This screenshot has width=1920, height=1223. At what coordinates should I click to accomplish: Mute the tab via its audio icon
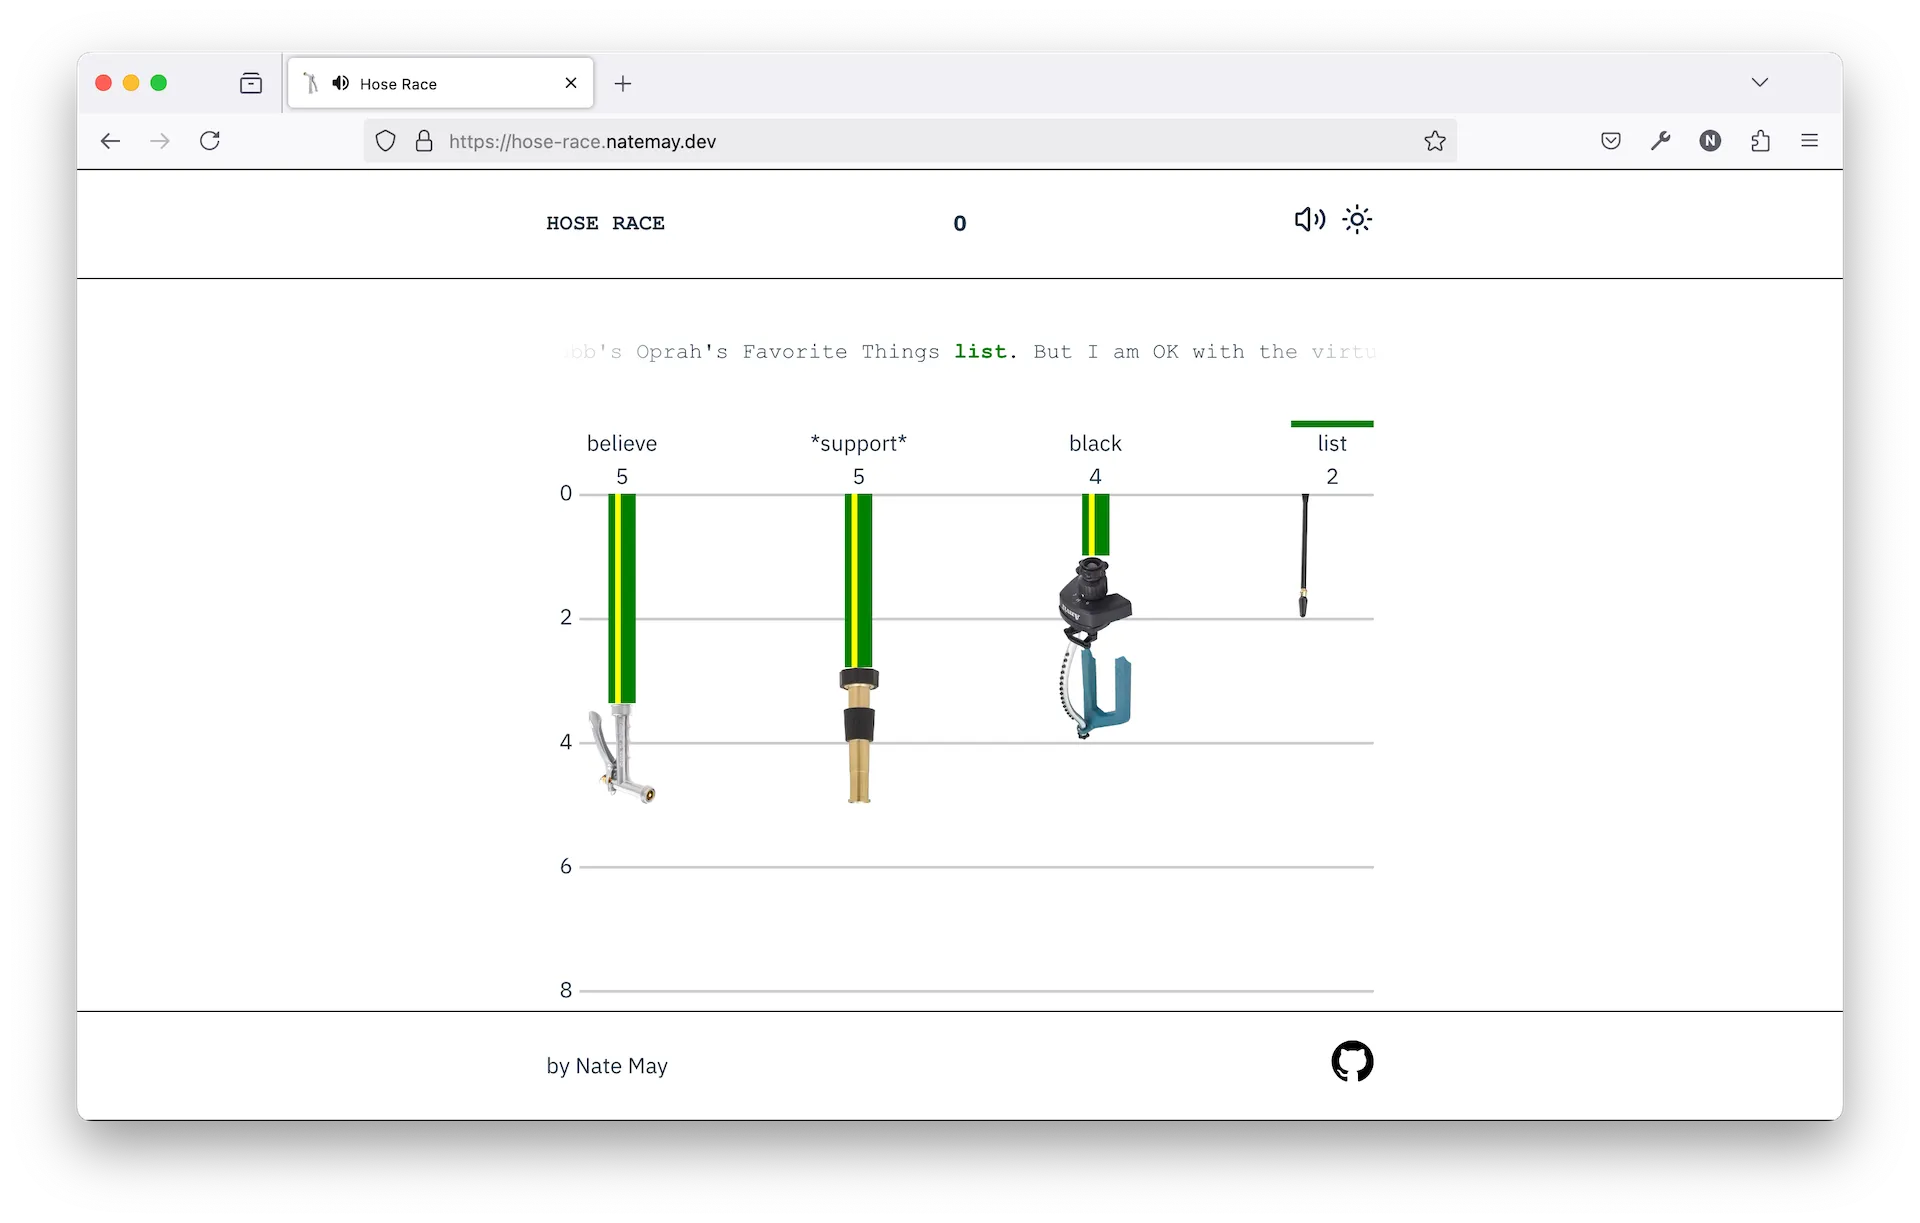341,83
